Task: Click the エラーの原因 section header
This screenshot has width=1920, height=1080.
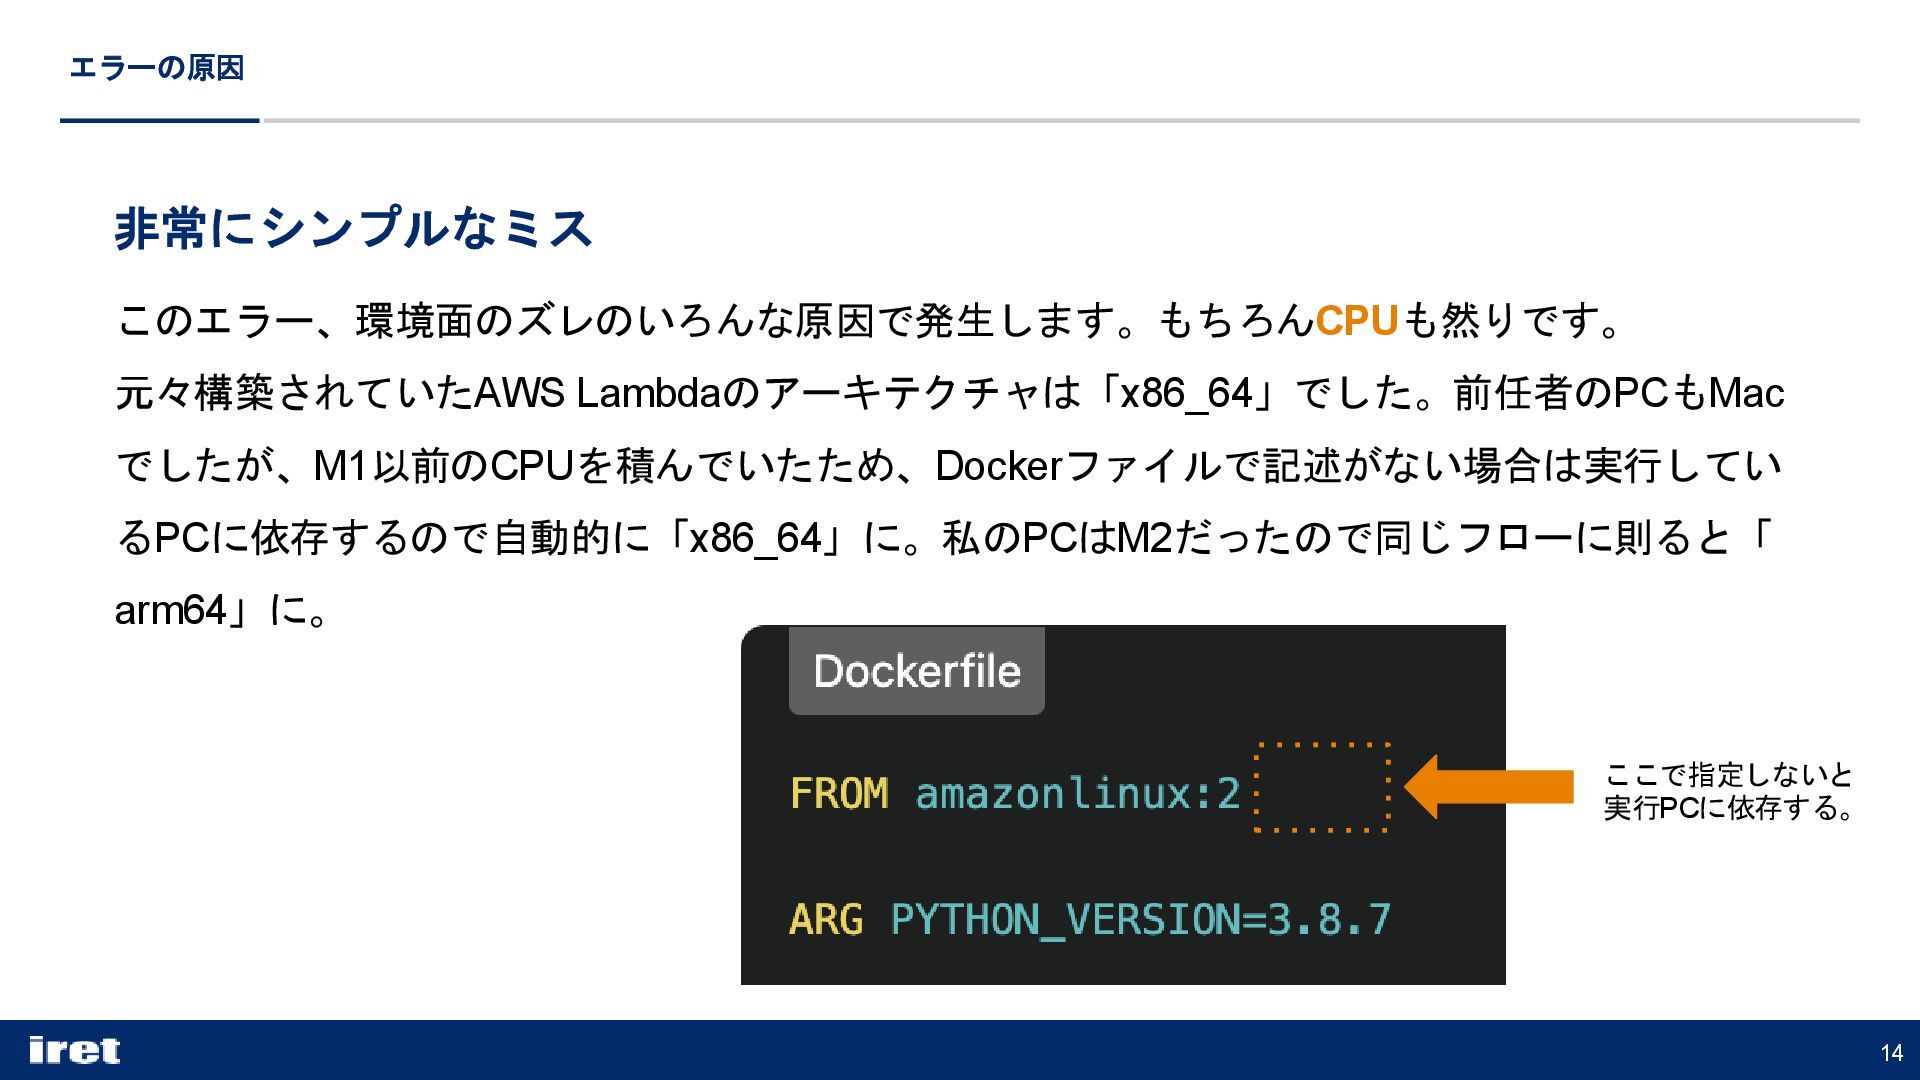Action: click(x=157, y=68)
